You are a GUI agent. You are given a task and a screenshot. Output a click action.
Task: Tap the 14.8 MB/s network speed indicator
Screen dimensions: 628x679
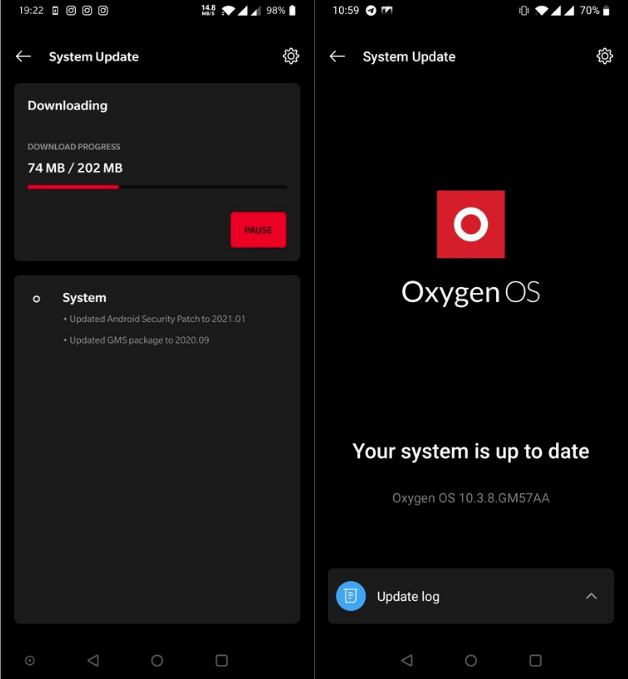[x=208, y=10]
